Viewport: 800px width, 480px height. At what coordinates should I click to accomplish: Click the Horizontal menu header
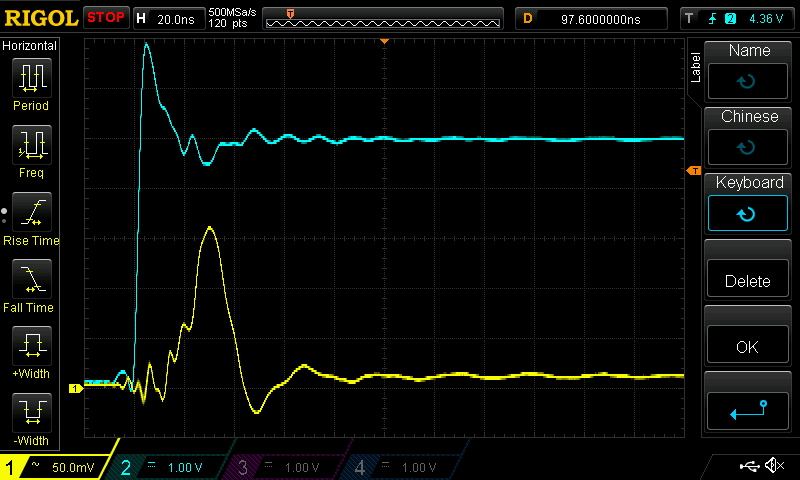pyautogui.click(x=30, y=46)
